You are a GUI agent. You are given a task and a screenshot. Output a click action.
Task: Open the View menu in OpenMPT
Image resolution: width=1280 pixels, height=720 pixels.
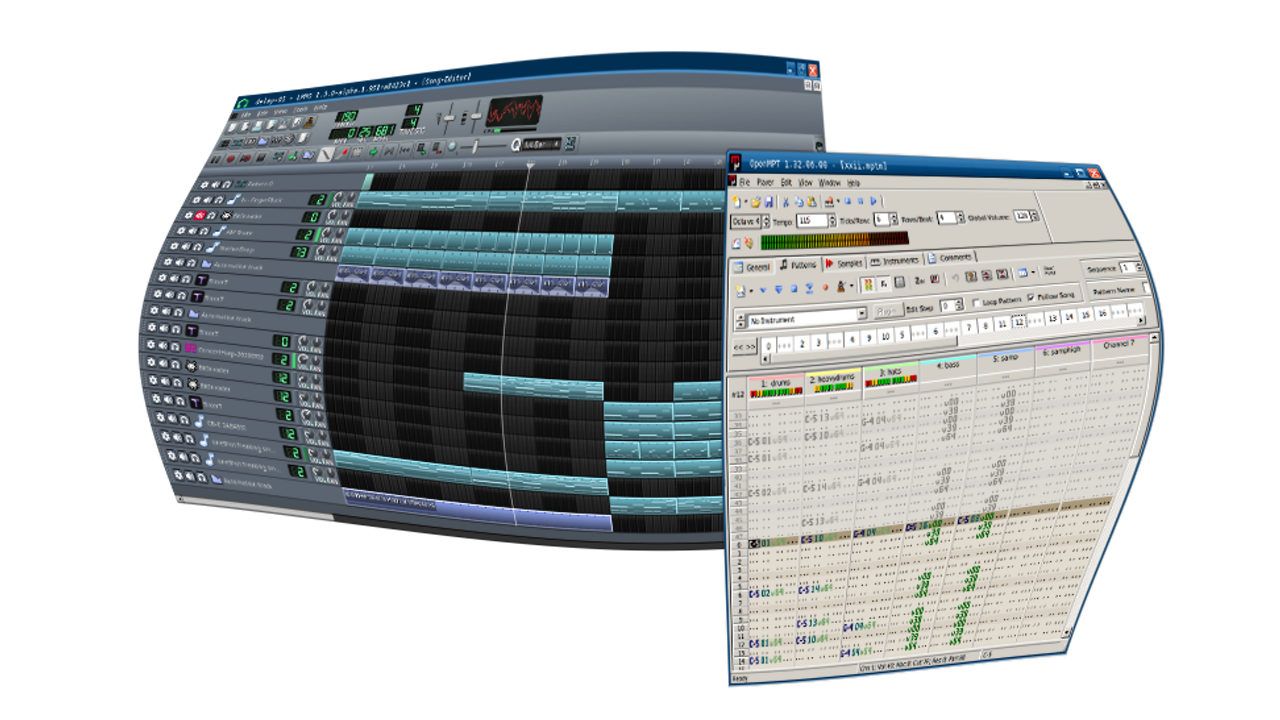coord(806,183)
